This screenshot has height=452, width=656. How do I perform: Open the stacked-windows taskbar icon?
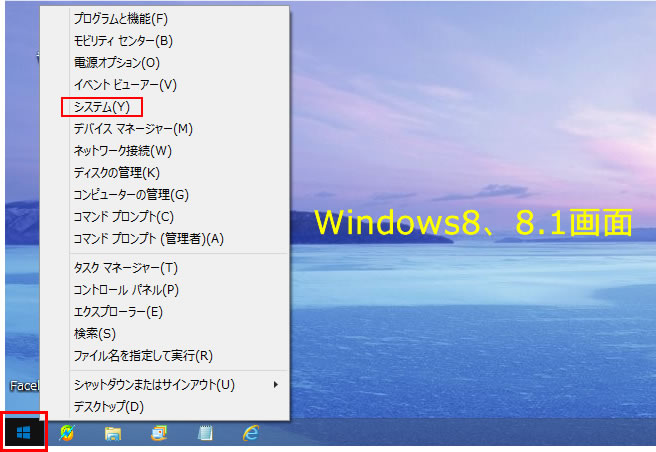[x=159, y=433]
